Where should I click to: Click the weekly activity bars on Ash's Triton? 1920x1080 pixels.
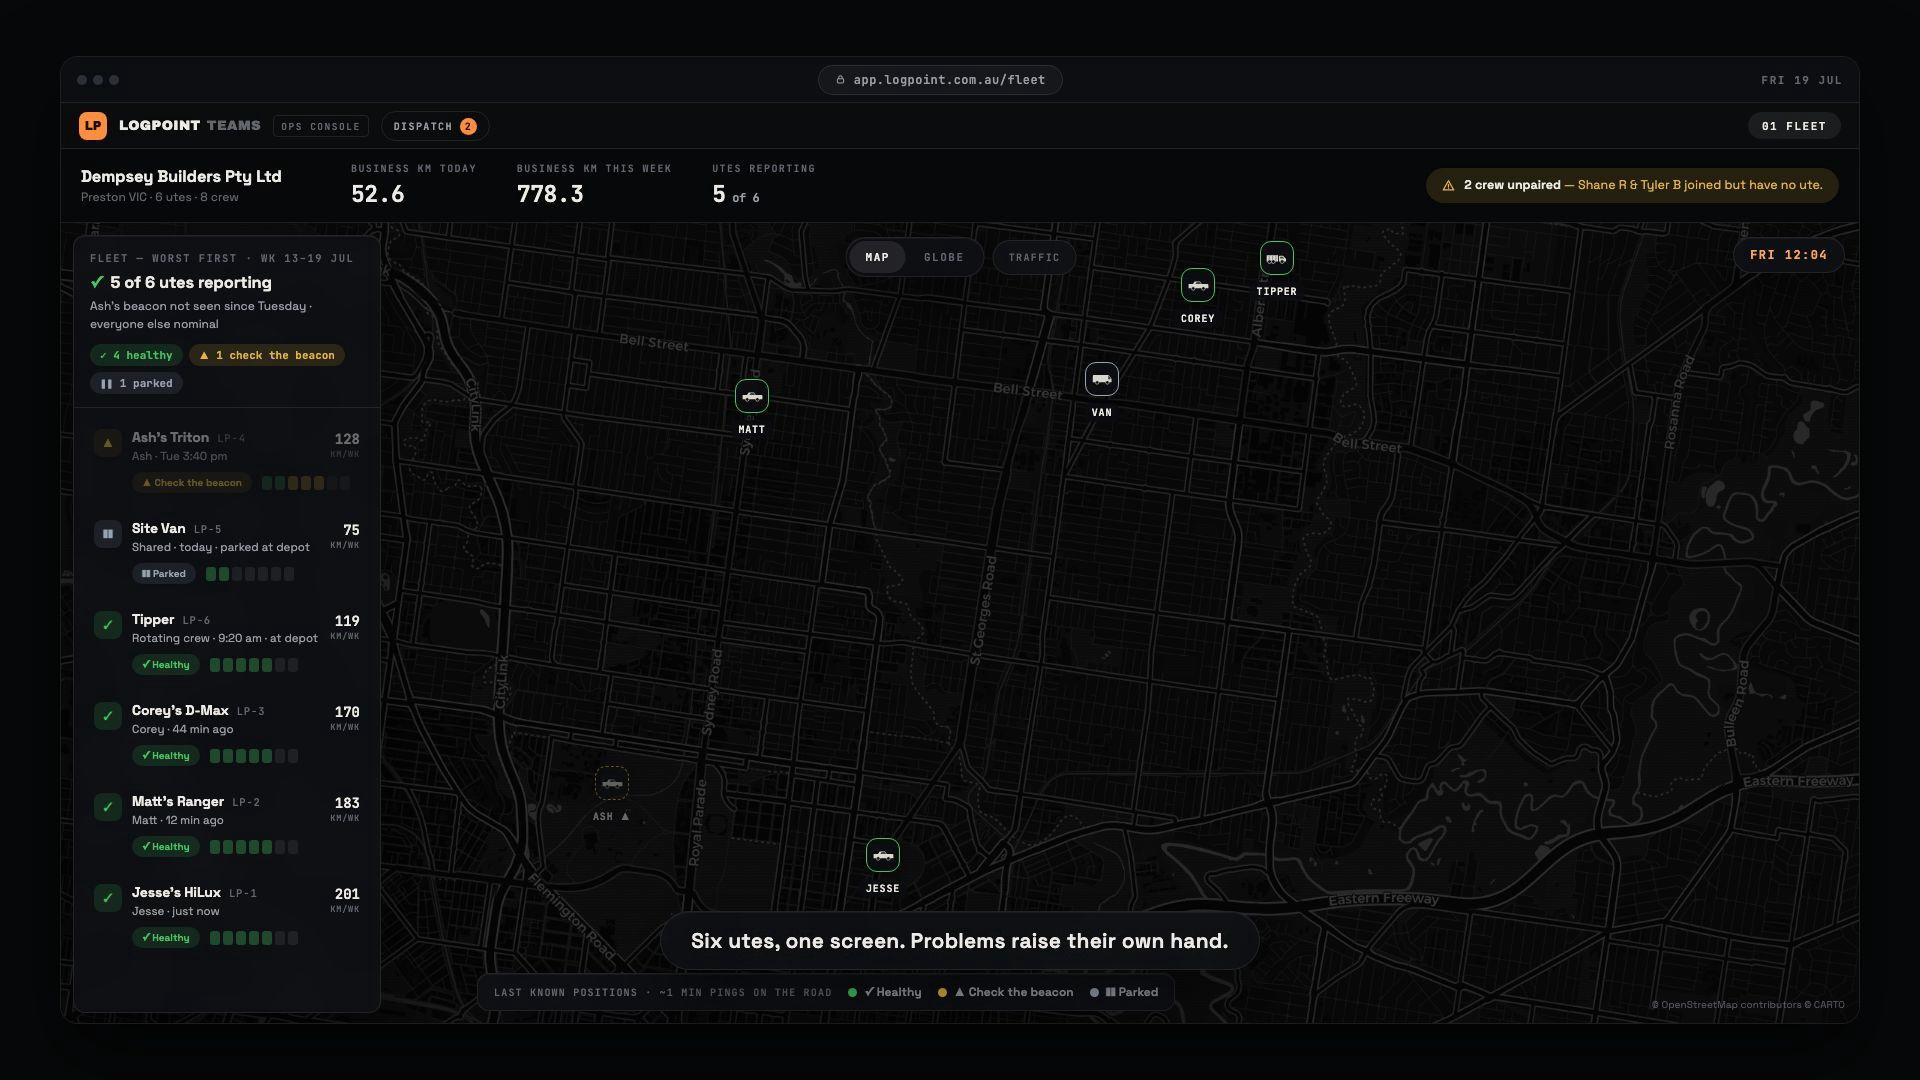pyautogui.click(x=306, y=483)
